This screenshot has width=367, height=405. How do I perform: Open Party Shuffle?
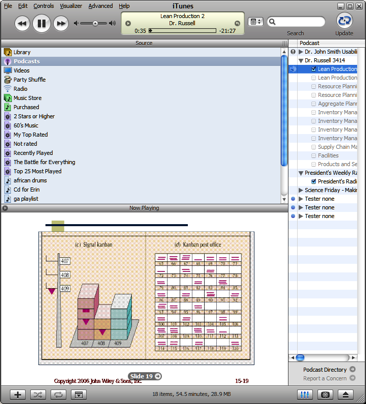(141, 80)
